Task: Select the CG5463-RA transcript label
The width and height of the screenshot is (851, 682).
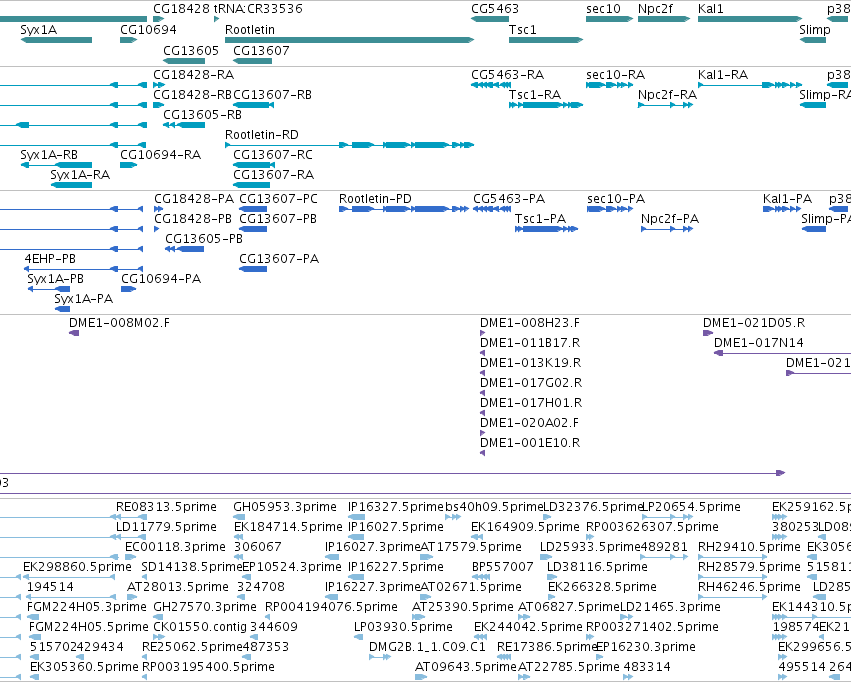Action: point(507,75)
